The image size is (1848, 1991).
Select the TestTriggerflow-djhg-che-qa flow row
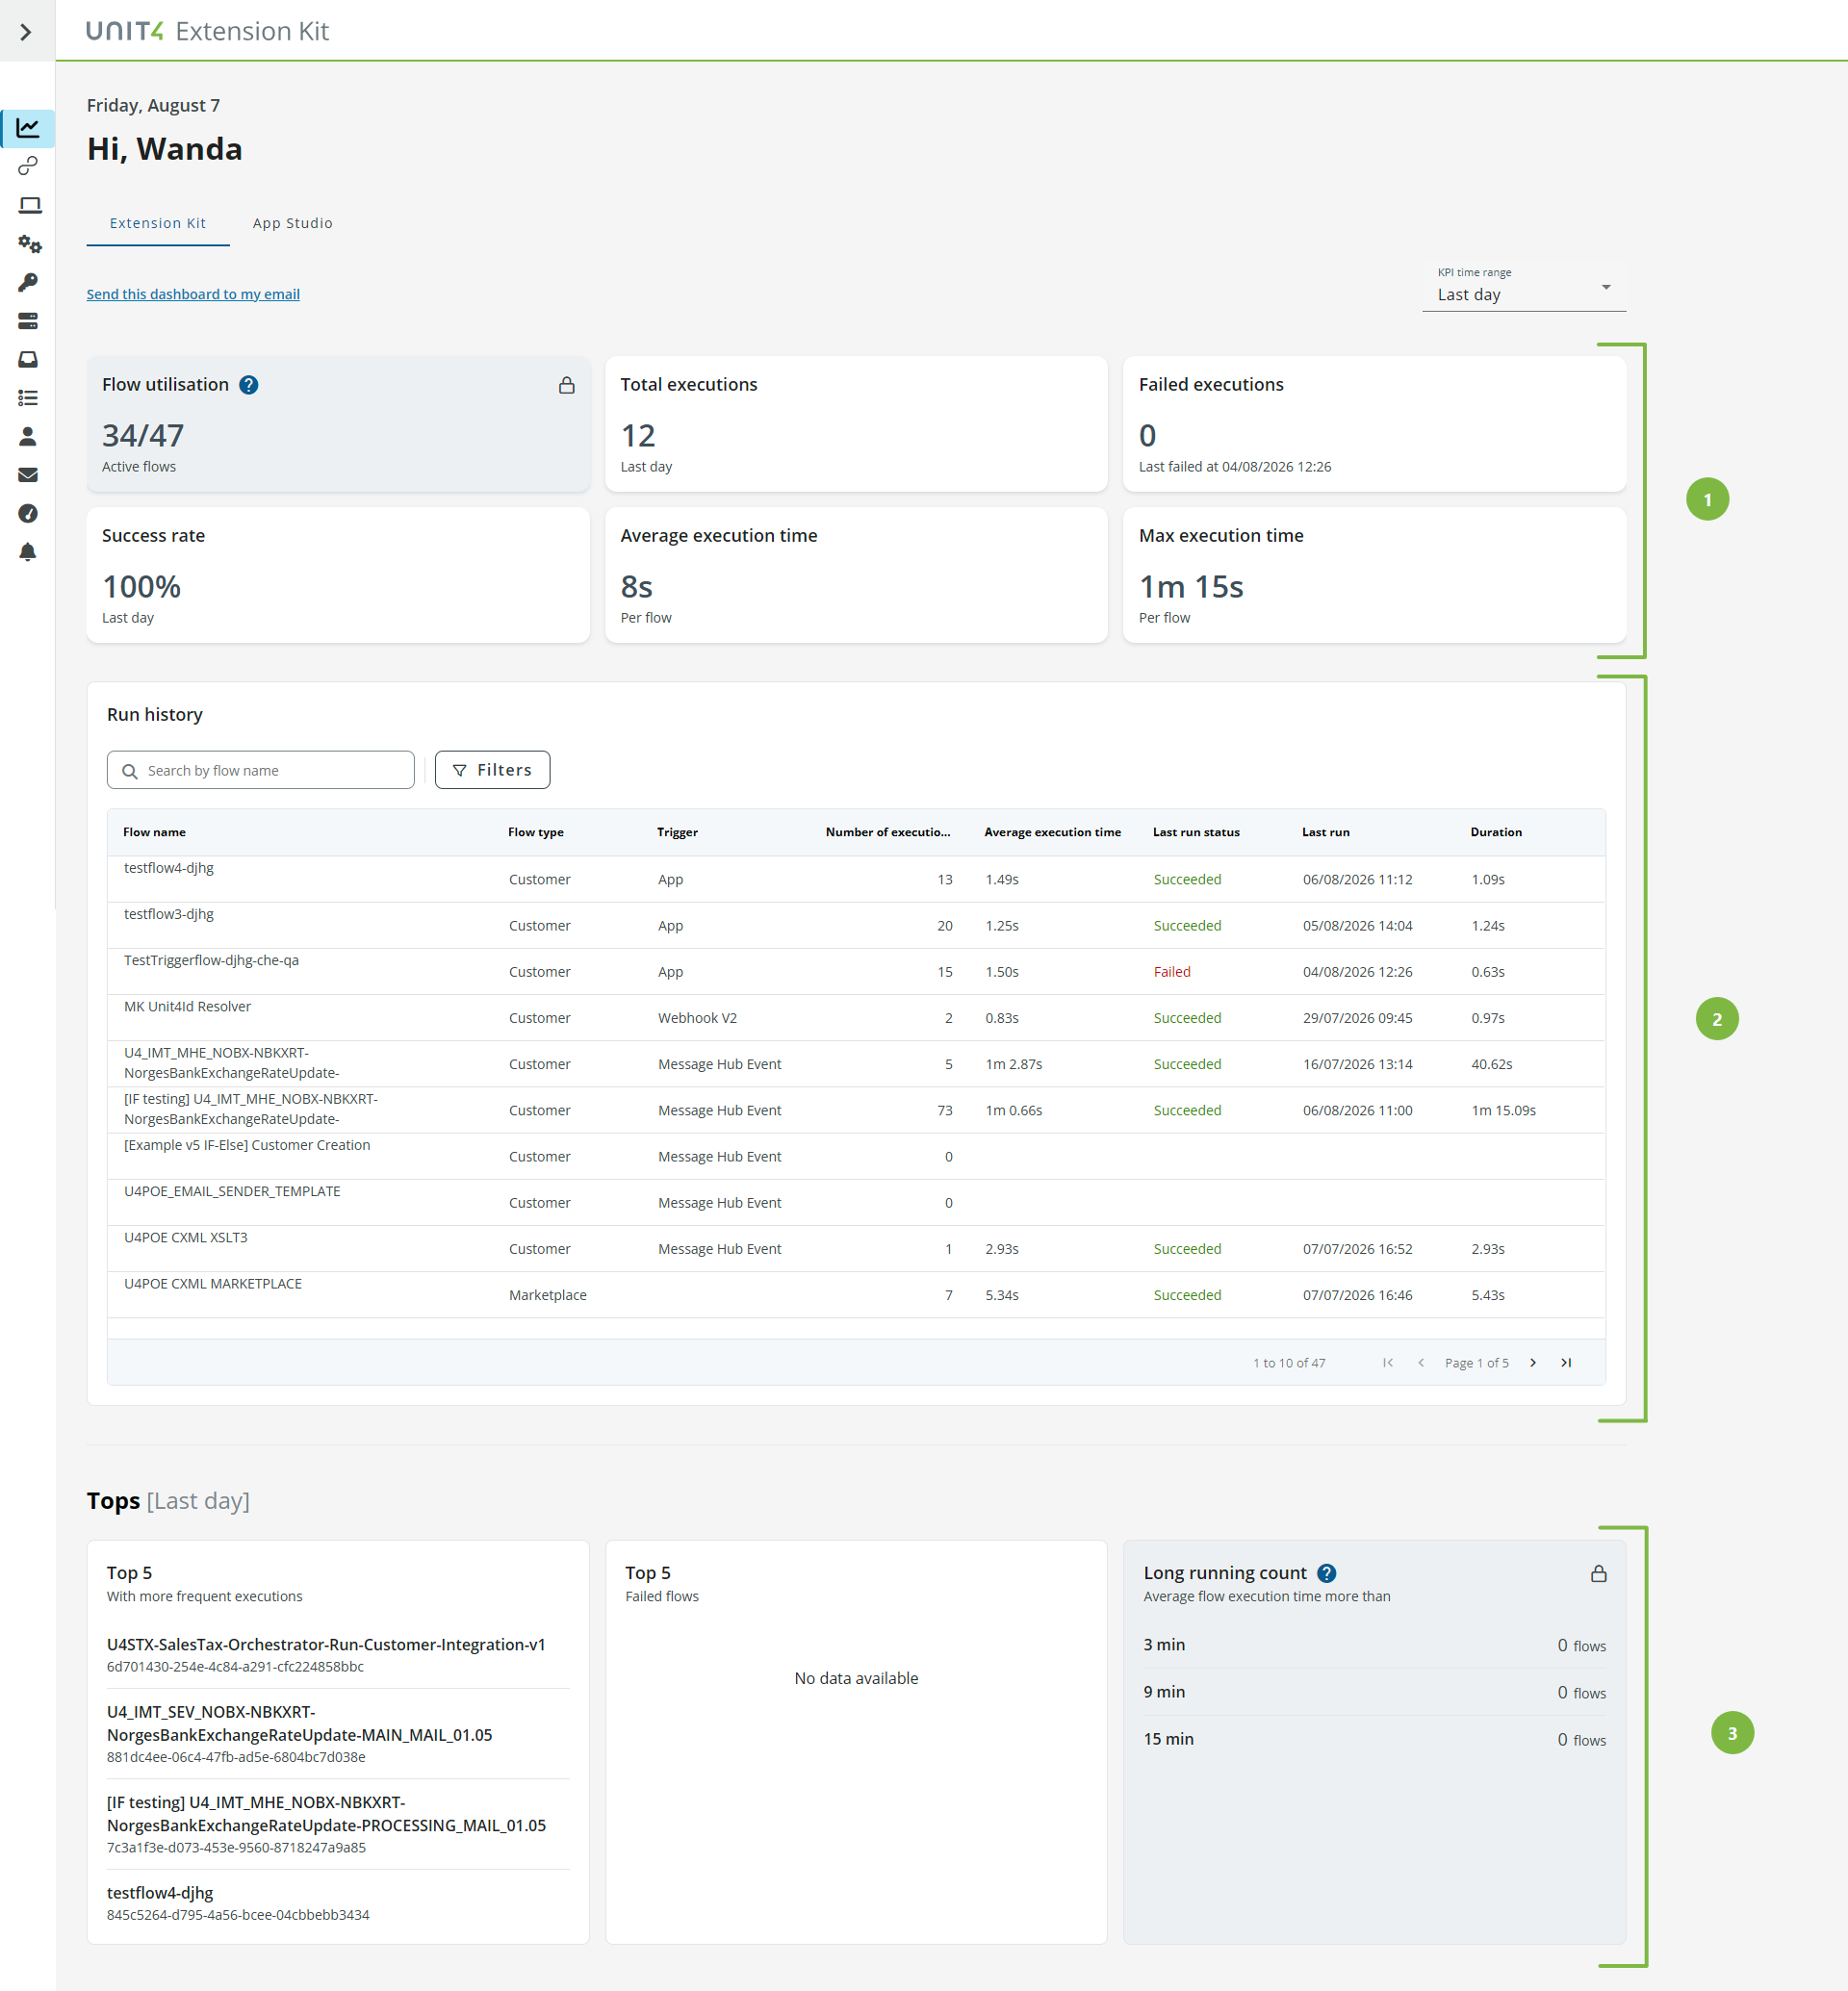pyautogui.click(x=856, y=971)
